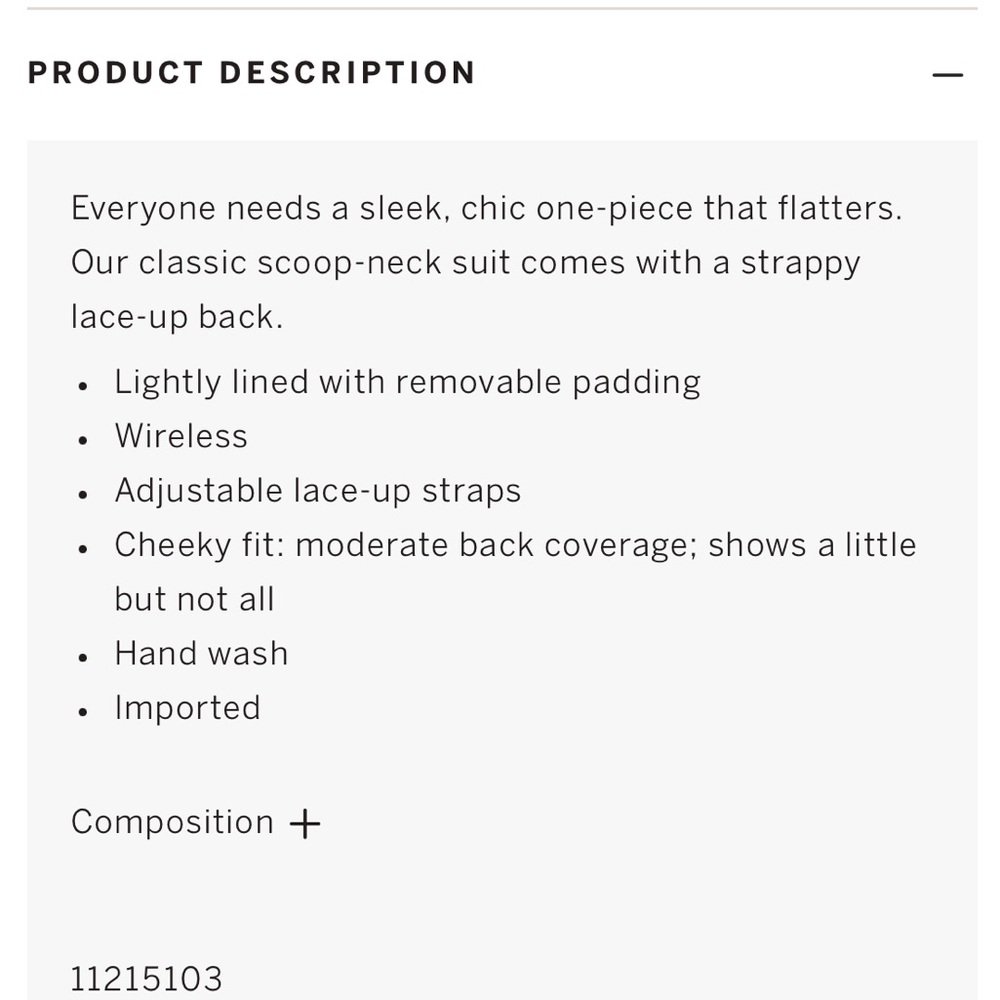Click the 'Our classic scoop-neck suit' line
Viewport: 1000px width, 1000px height.
(x=466, y=263)
